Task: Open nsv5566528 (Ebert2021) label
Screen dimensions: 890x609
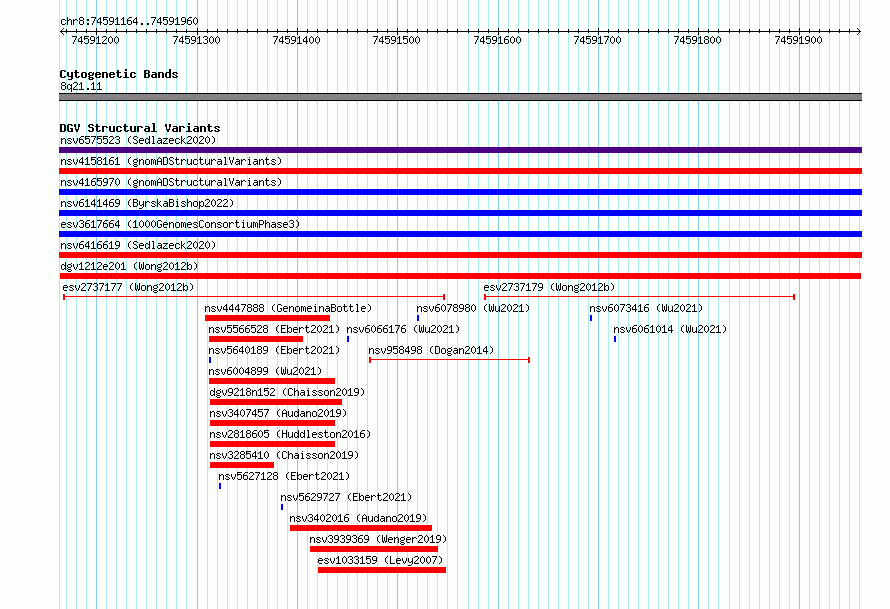Action: [274, 329]
